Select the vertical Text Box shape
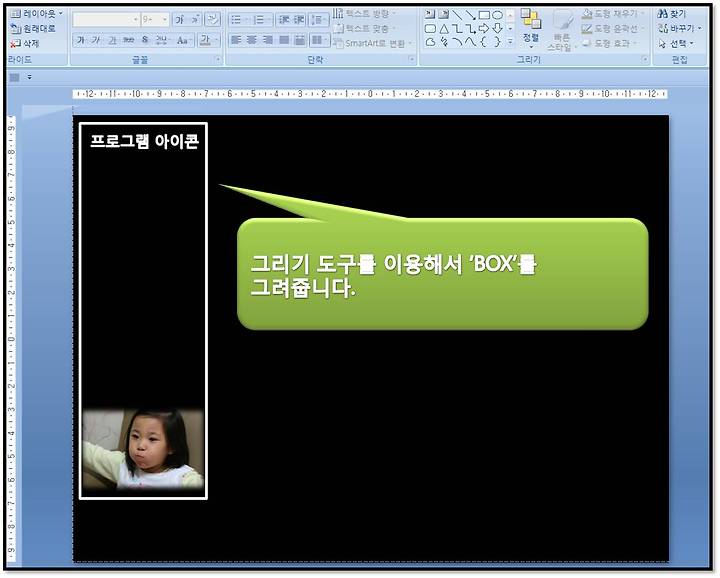 (444, 15)
